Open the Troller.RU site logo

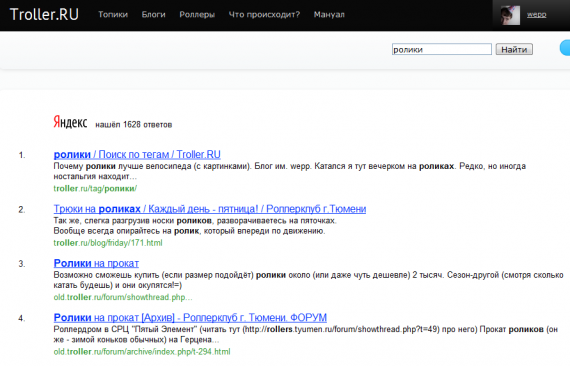click(x=44, y=15)
